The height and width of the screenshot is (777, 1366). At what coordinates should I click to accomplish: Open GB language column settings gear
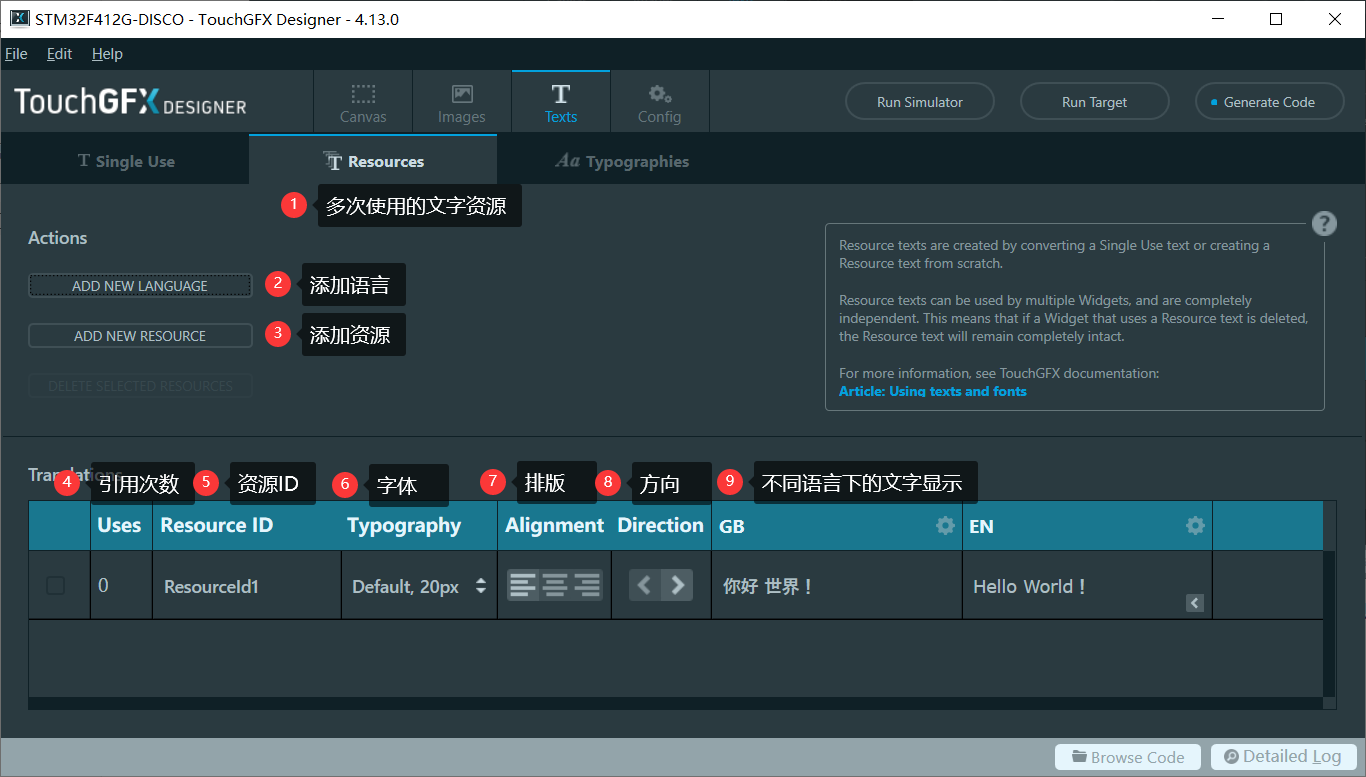[945, 525]
